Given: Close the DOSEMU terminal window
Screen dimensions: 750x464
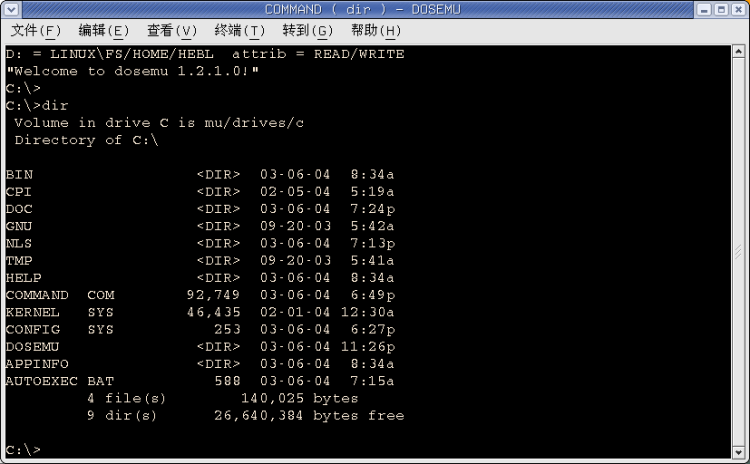Looking at the screenshot, I should (x=738, y=9).
